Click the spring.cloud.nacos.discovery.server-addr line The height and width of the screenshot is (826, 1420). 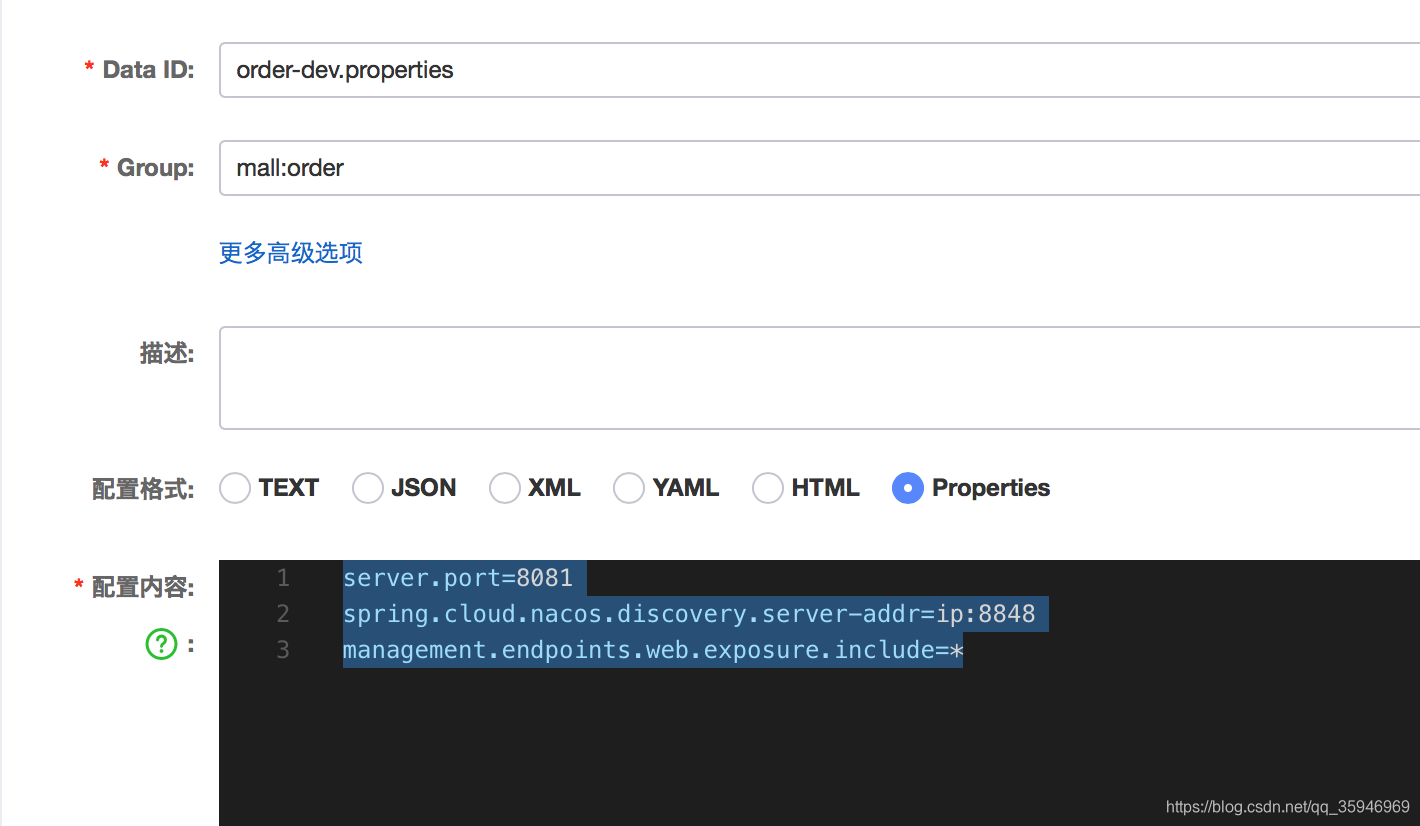(689, 614)
